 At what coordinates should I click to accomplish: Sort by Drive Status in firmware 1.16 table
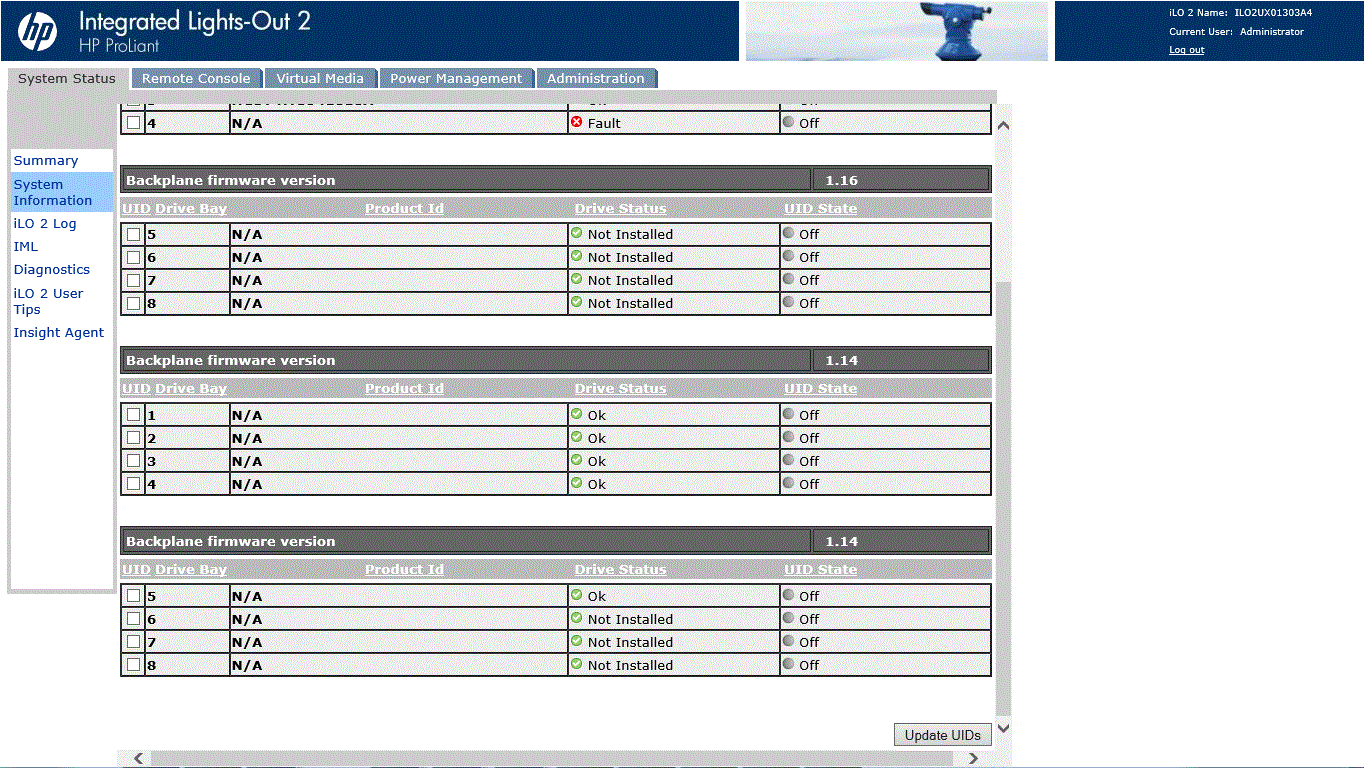point(620,208)
